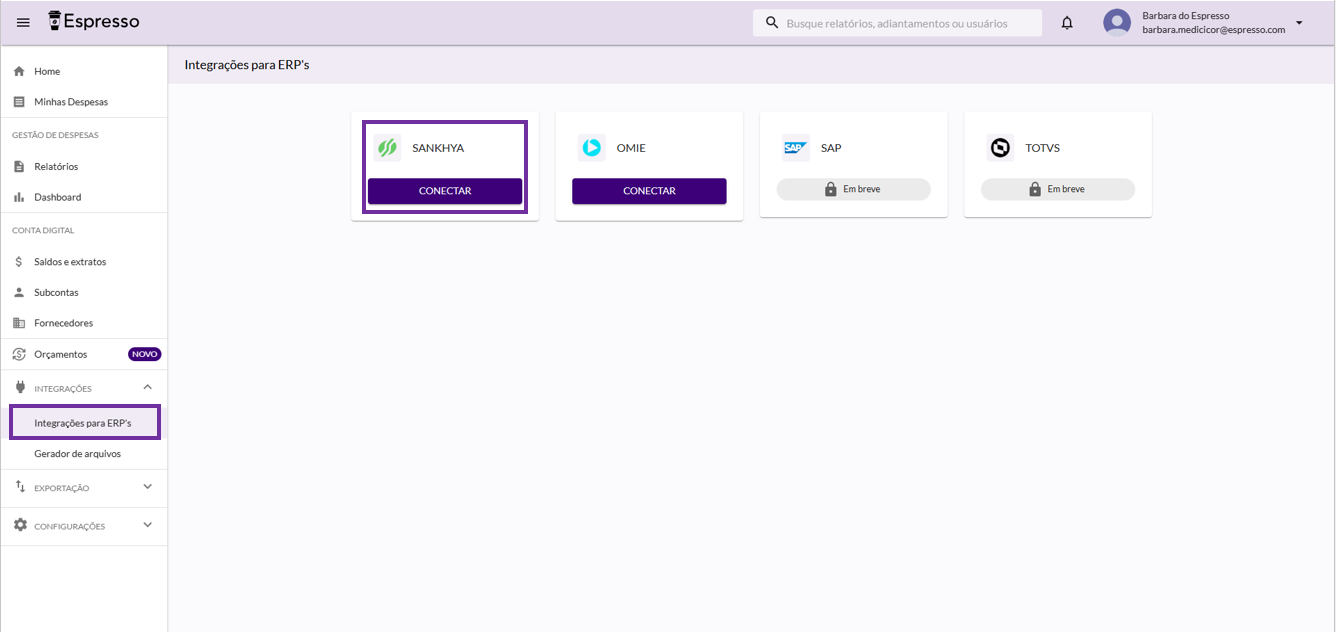Open Minhas Despesas menu item
1336x632 pixels.
click(x=84, y=102)
